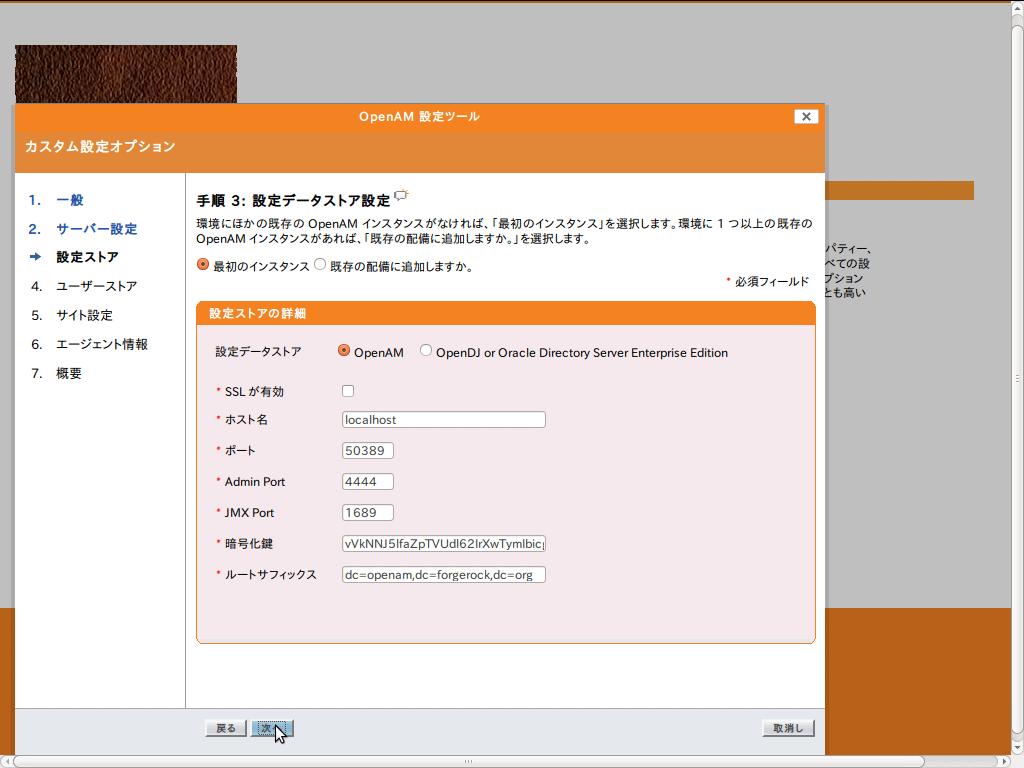Click the horizontal scrollbar at page bottom
Screen dimensions: 1024x768
(x=468, y=761)
